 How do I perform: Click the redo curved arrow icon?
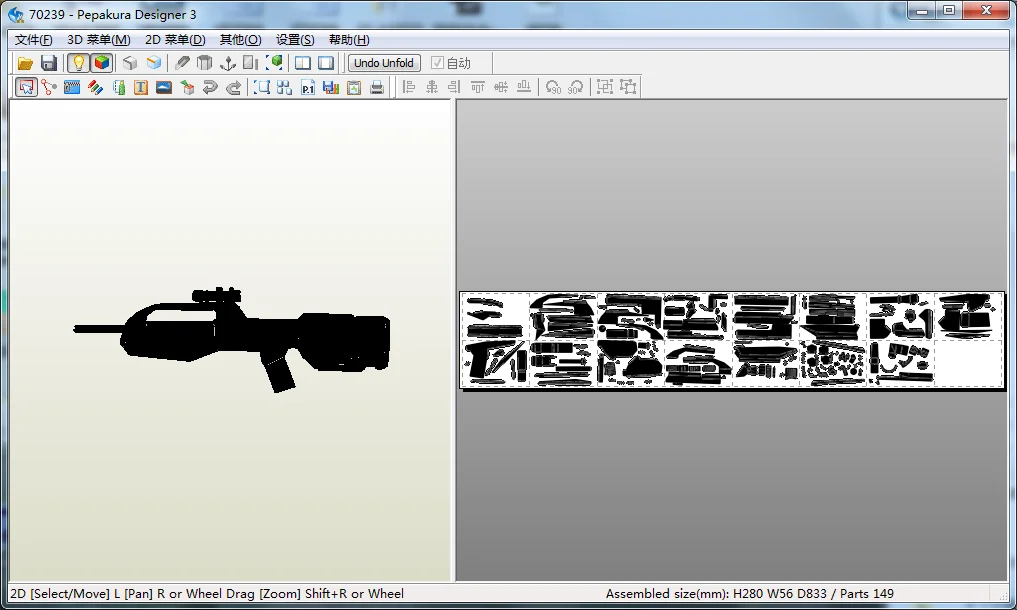click(233, 88)
